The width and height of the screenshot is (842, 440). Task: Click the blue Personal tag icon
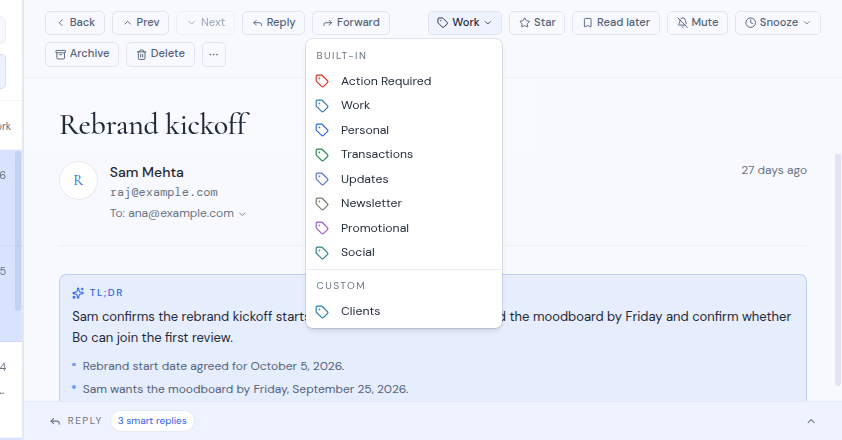click(x=322, y=130)
